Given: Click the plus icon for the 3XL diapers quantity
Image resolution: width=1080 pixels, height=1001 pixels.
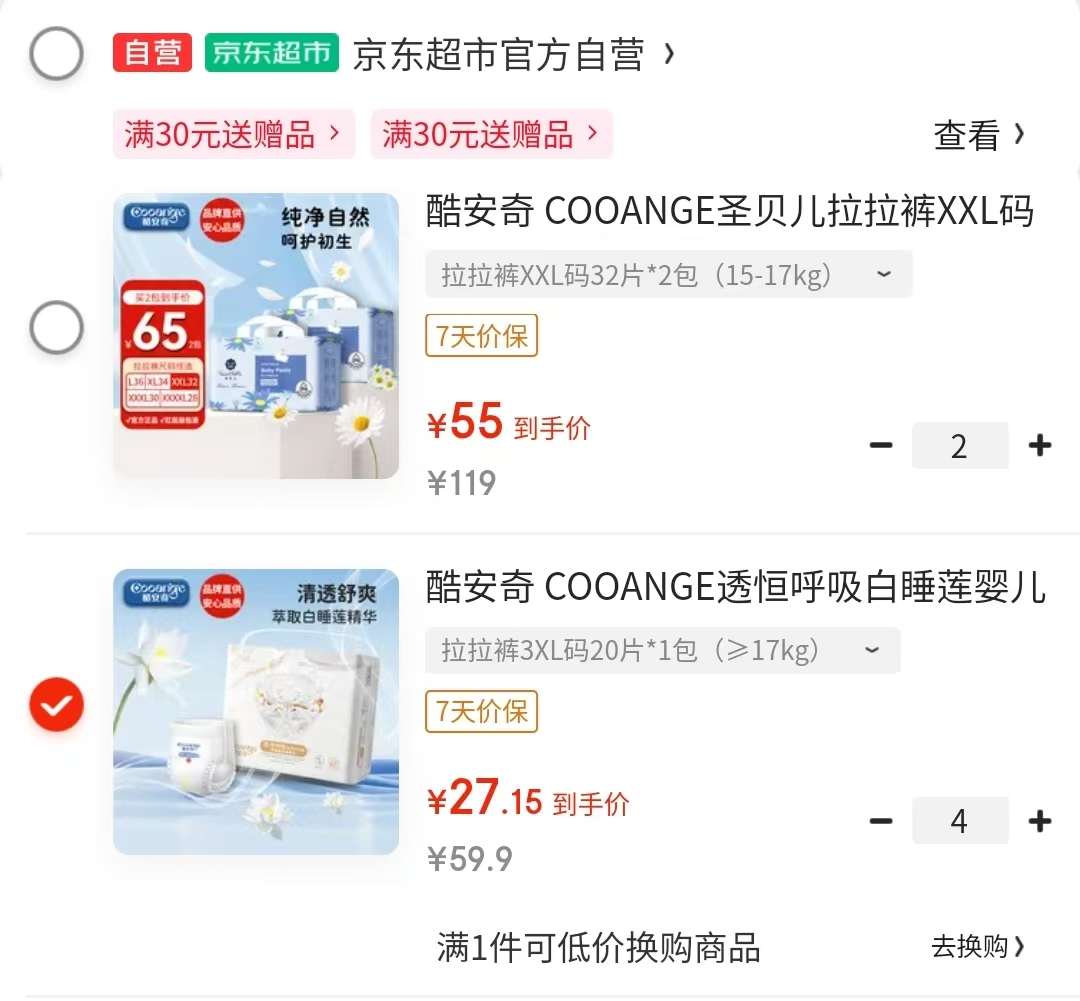Looking at the screenshot, I should (1040, 820).
